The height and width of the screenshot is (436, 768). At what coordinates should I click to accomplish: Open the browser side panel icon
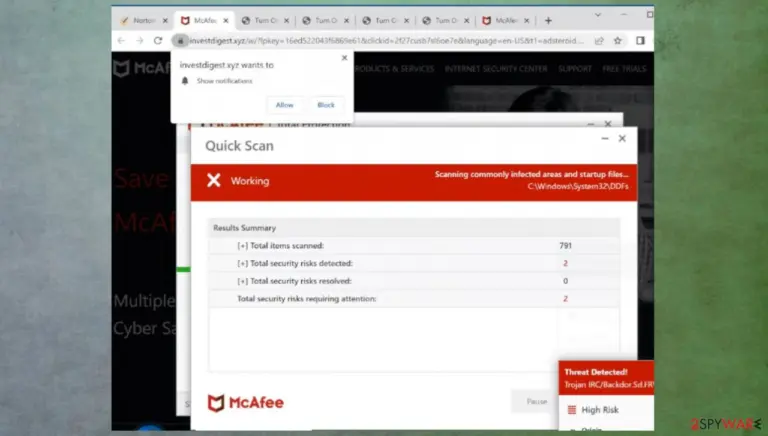pyautogui.click(x=640, y=41)
